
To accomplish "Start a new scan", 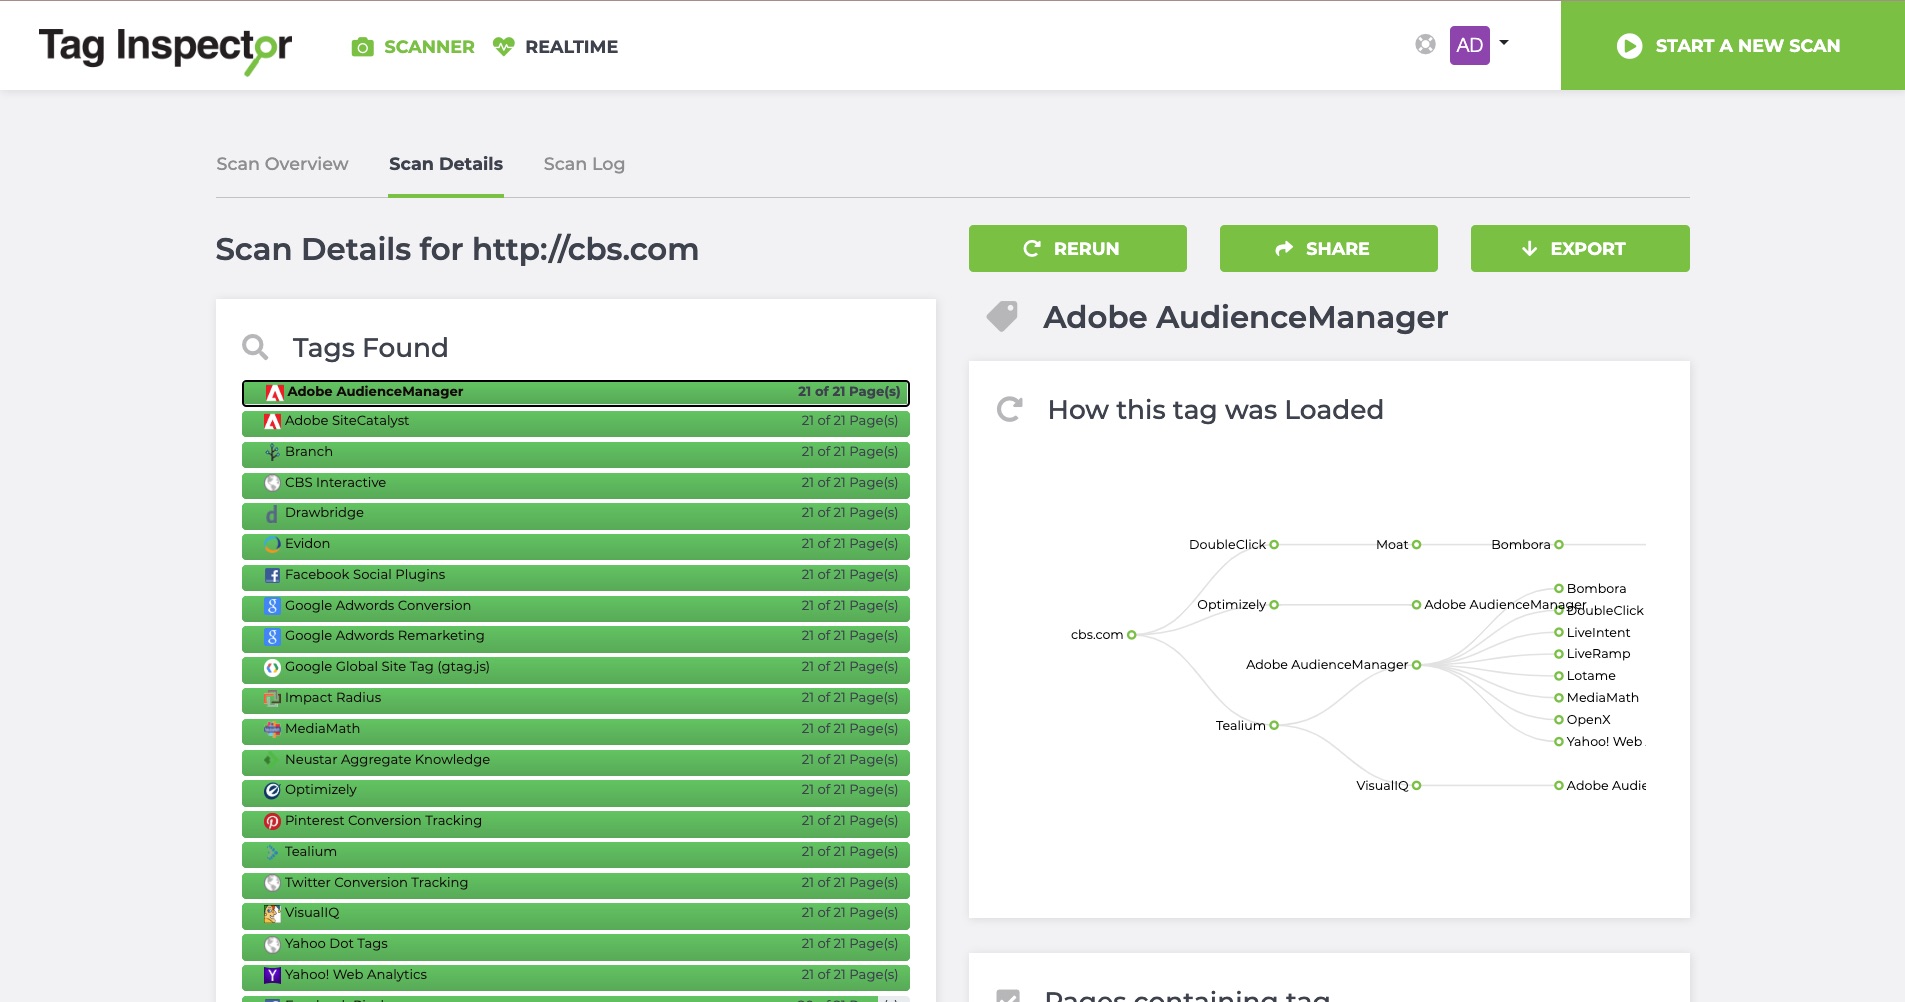I will tap(1732, 45).
